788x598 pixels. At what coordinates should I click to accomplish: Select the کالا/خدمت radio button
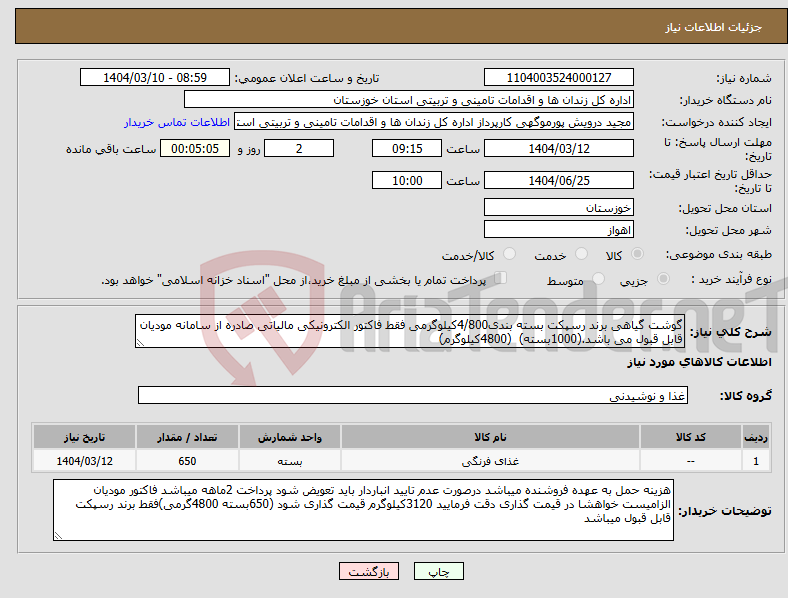[x=510, y=254]
